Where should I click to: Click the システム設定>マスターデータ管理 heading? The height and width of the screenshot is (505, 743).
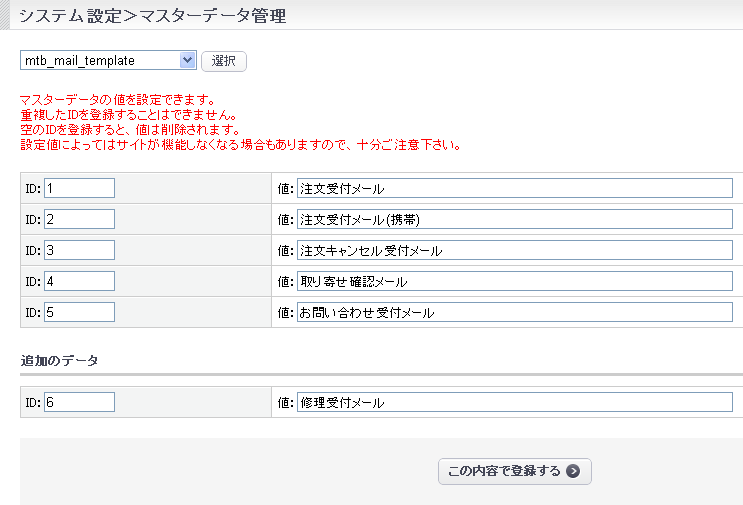click(153, 16)
